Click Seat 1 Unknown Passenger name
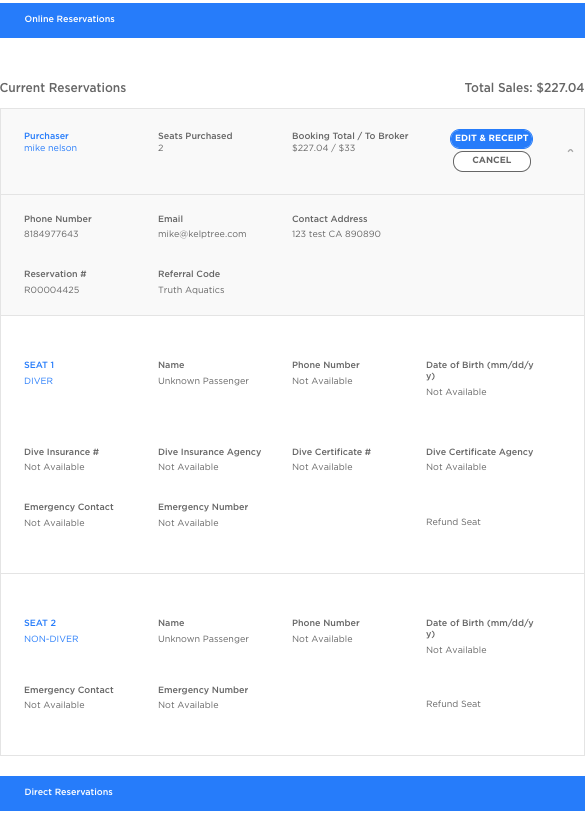The width and height of the screenshot is (587, 840). click(204, 381)
